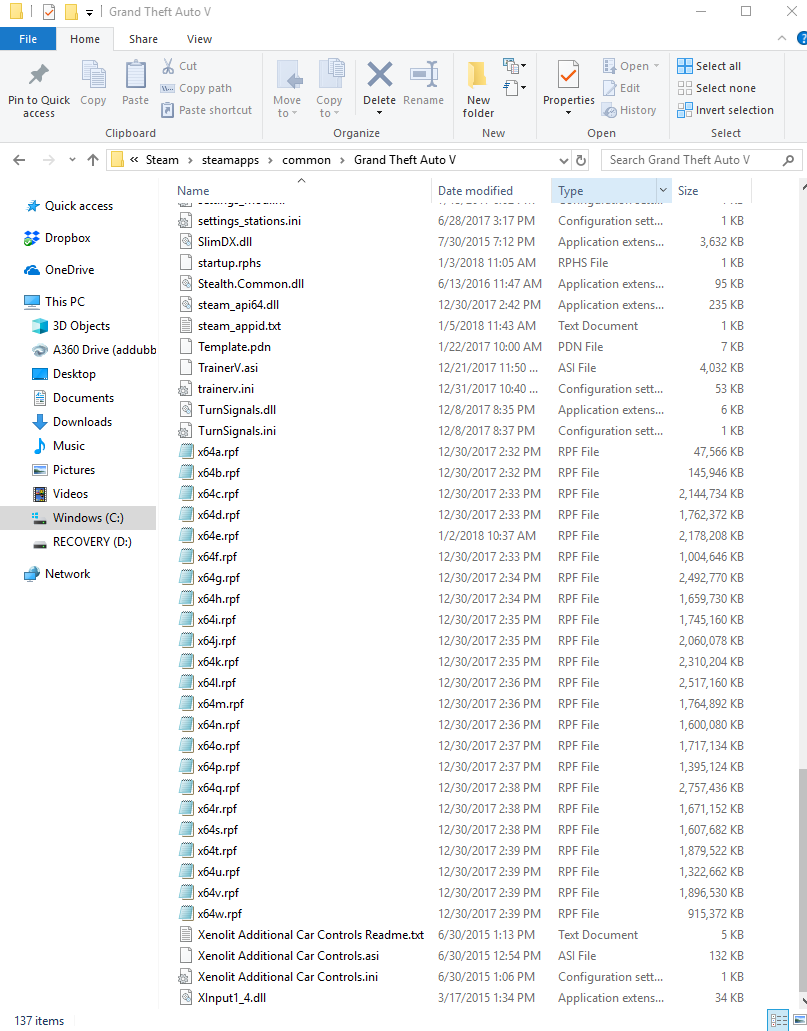Screen dimensions: 807x1031
Task: Expand the Open dropdown arrow
Action: (656, 66)
